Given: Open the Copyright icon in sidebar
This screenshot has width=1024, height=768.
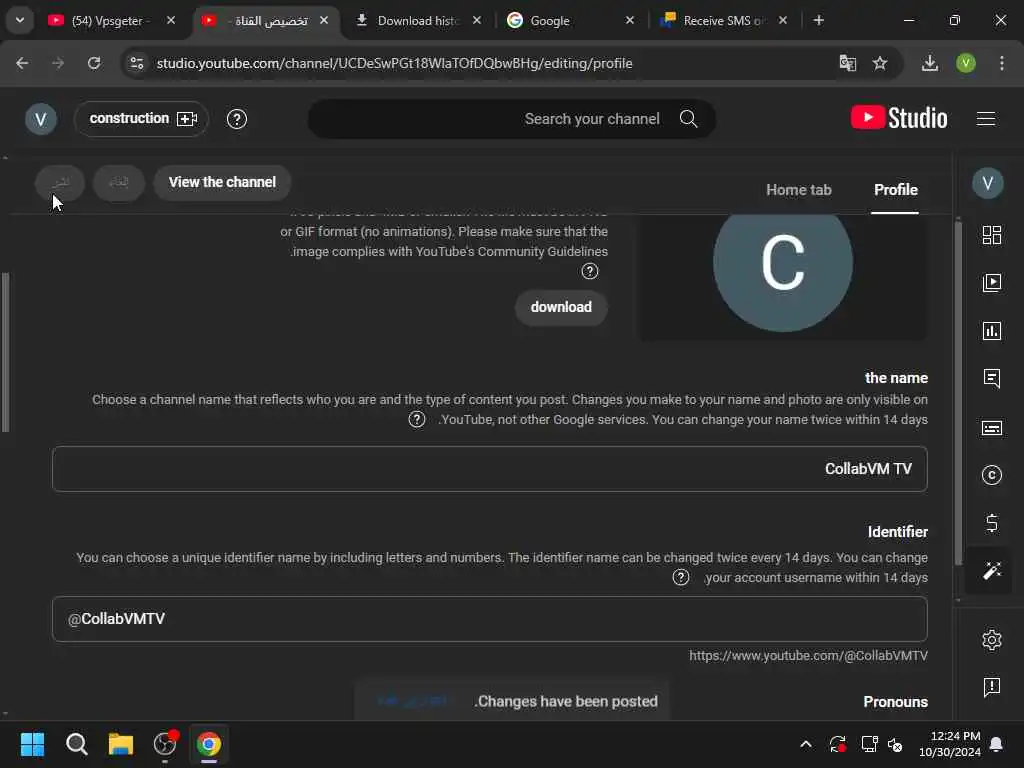Looking at the screenshot, I should pyautogui.click(x=991, y=475).
